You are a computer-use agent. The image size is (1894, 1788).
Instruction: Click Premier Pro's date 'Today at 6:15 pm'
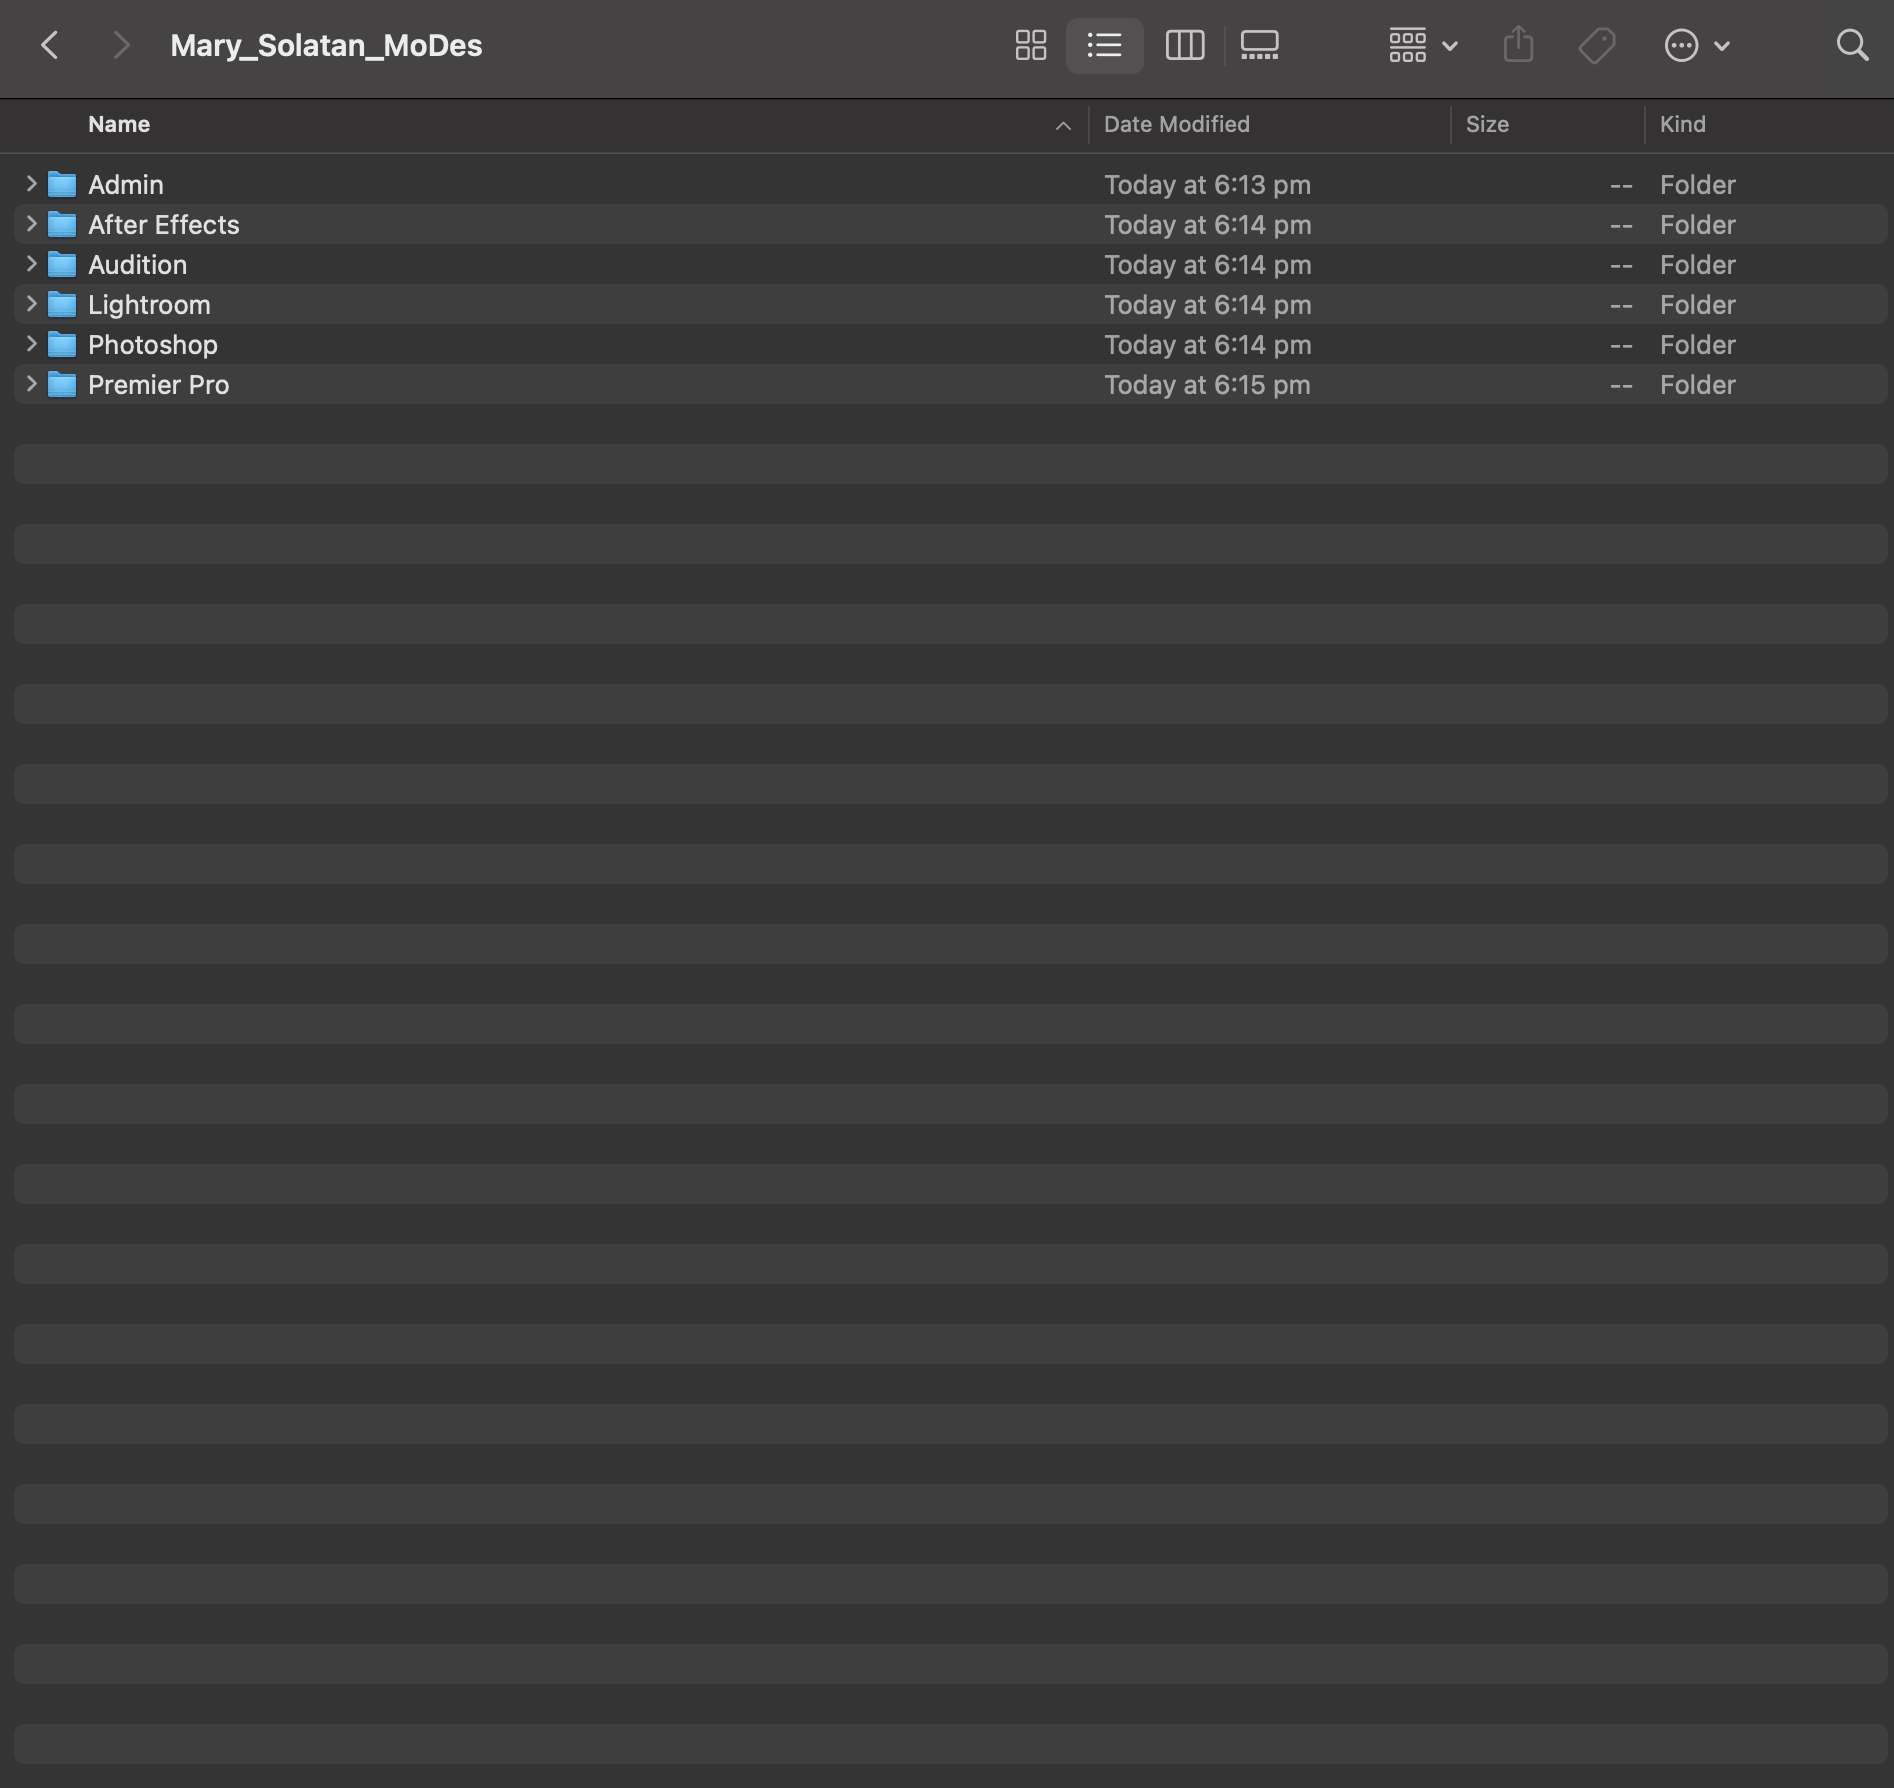coord(1207,385)
